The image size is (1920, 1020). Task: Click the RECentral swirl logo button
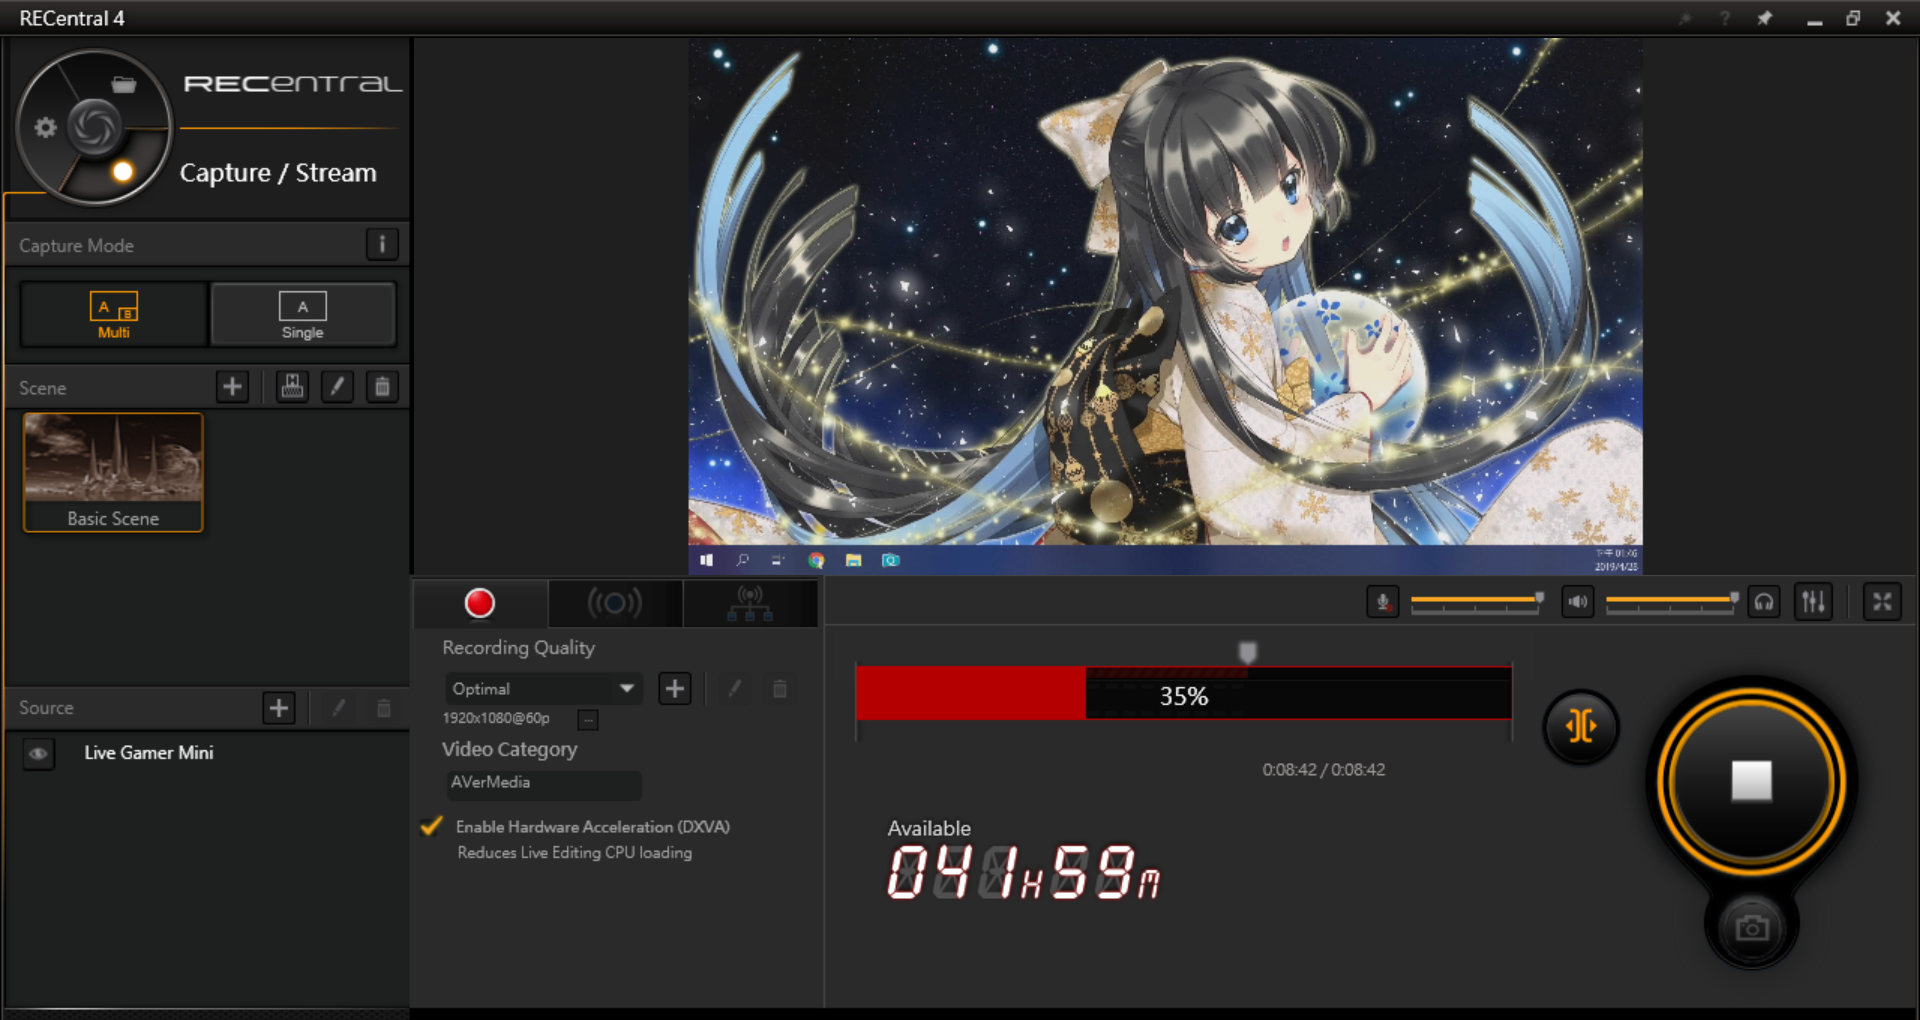tap(95, 126)
